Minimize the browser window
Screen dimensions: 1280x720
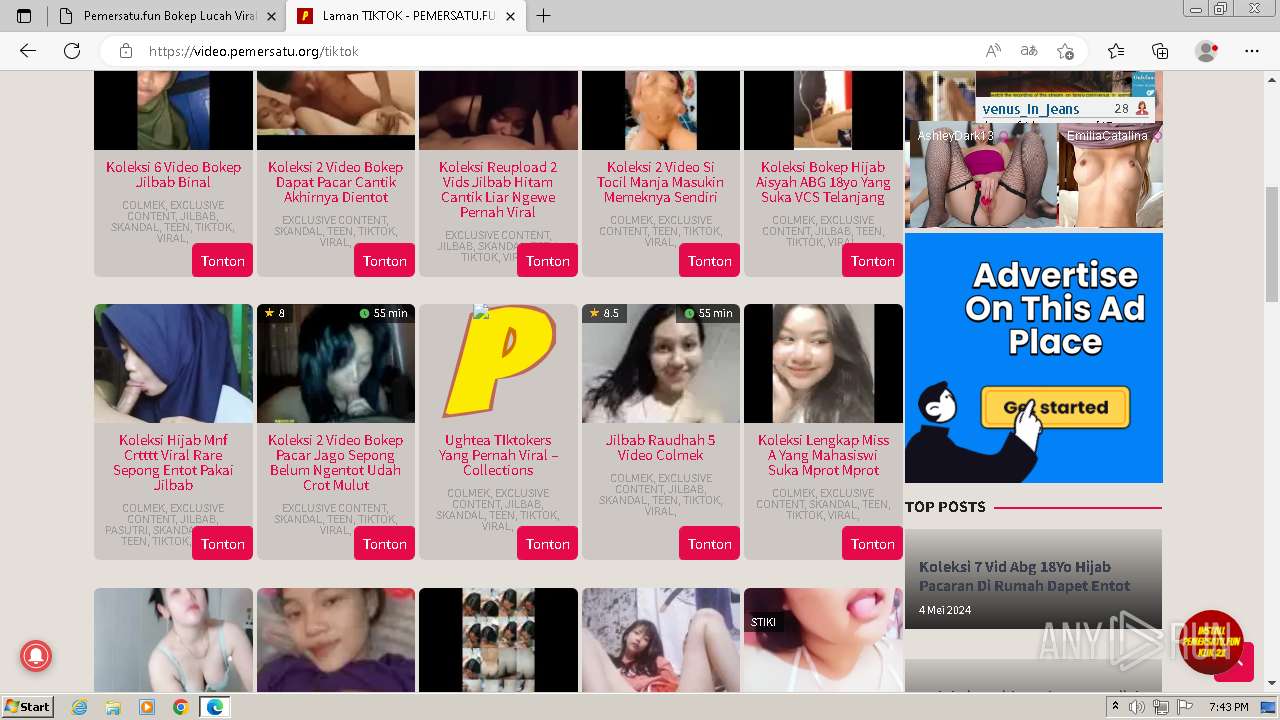(x=1195, y=9)
